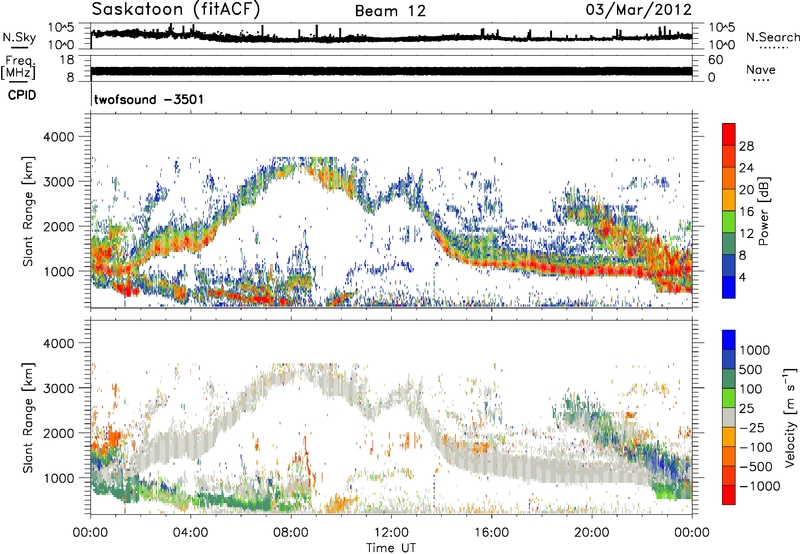
Task: Click the date '03/Mar/2012'
Action: tap(638, 10)
